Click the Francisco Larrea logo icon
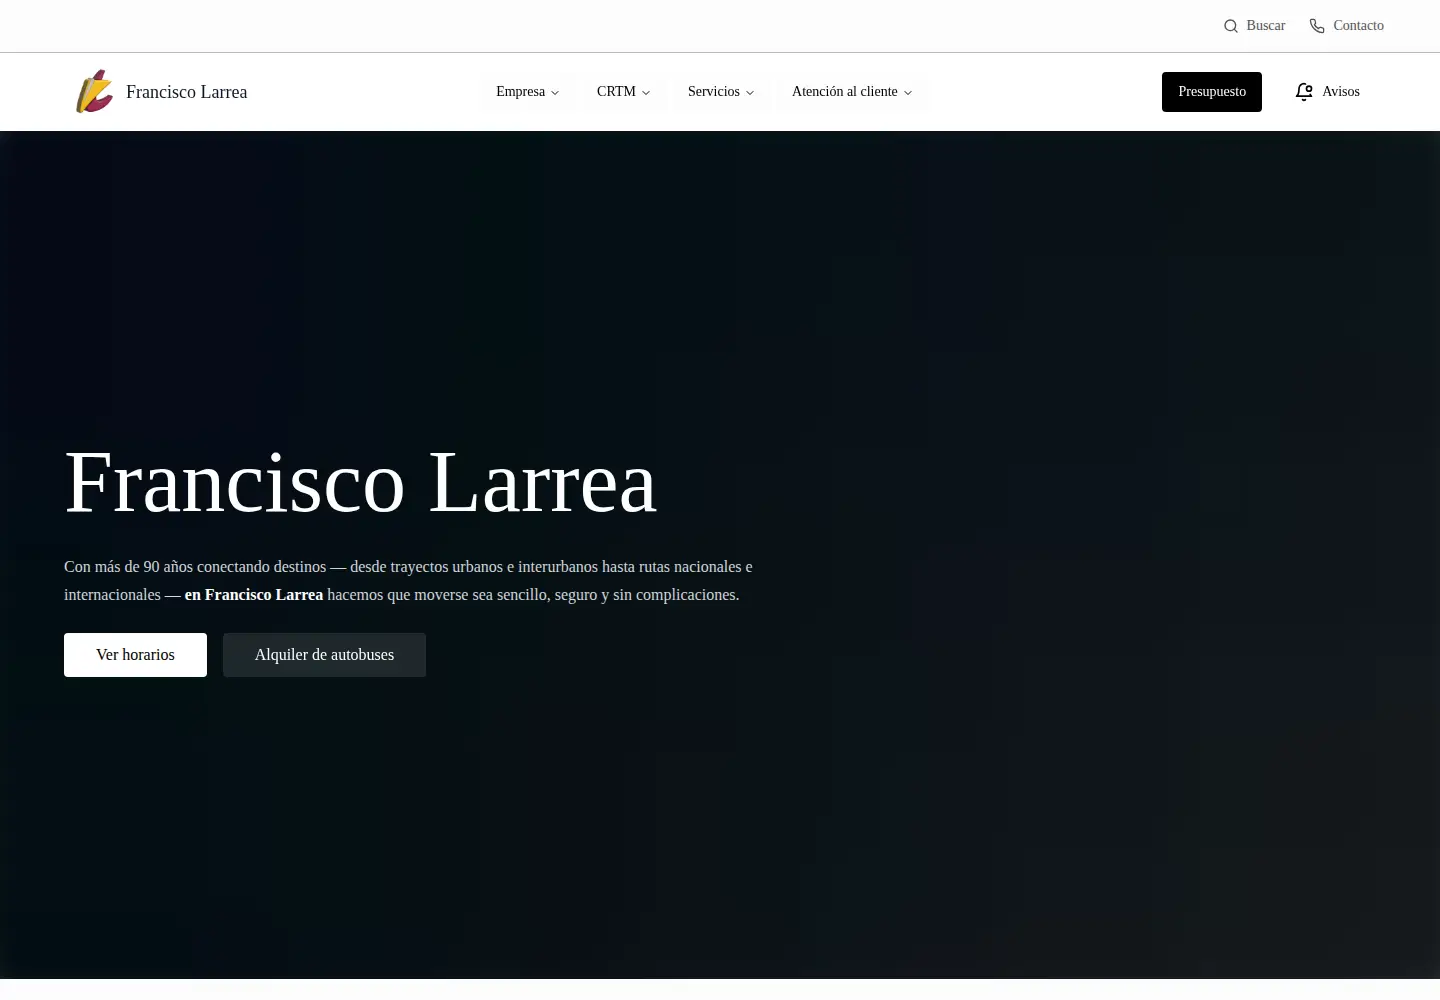Screen dimensions: 1440x1000 click(x=95, y=91)
